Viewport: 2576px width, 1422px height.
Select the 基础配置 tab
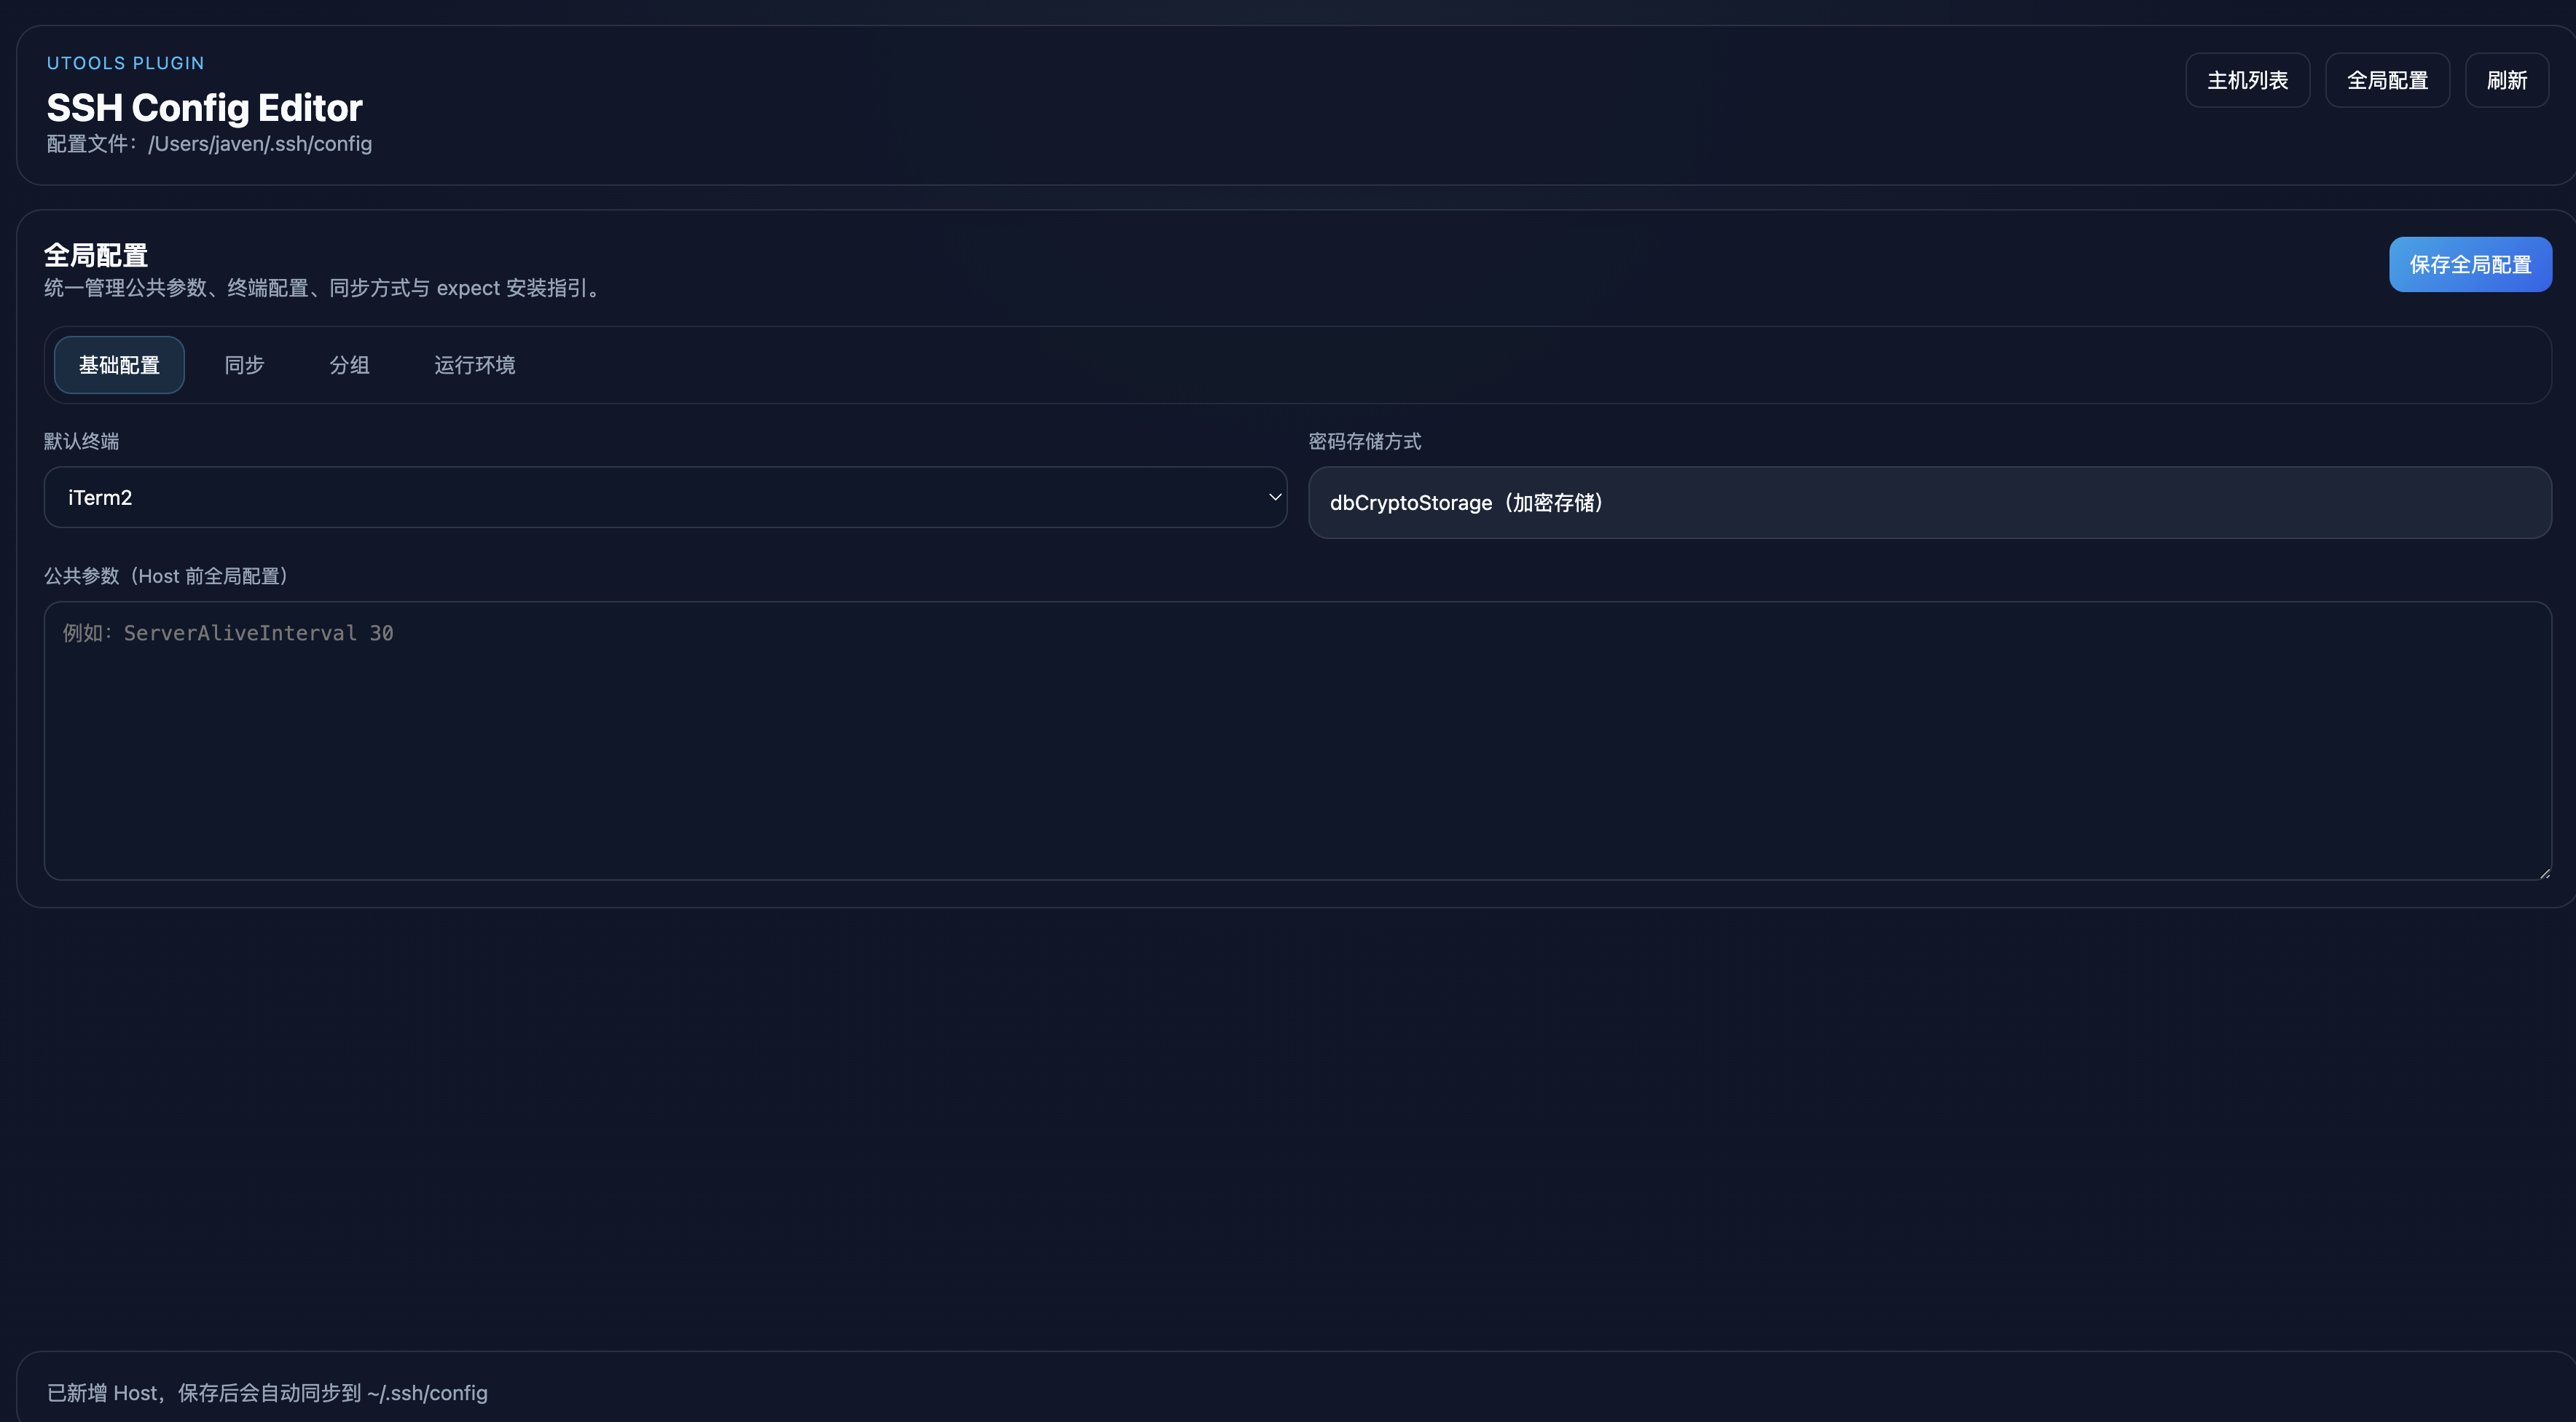119,365
